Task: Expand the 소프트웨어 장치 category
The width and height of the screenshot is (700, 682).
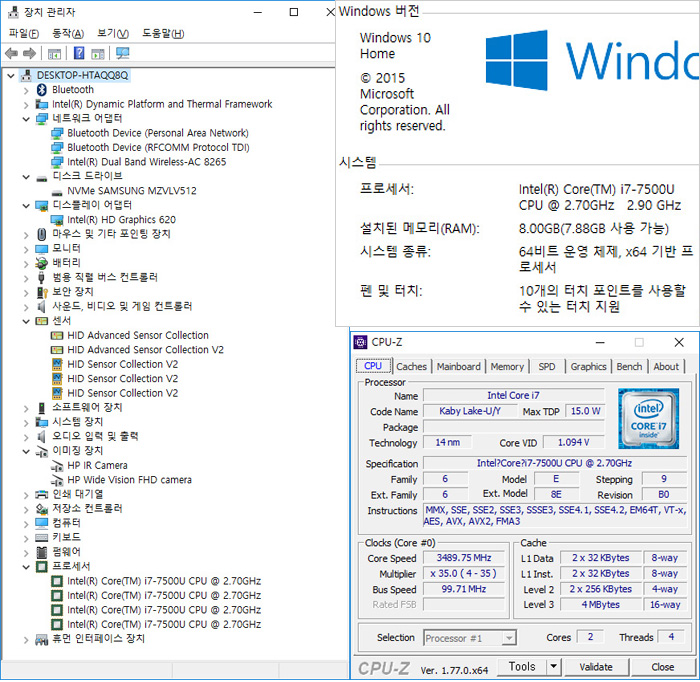Action: click(x=26, y=408)
